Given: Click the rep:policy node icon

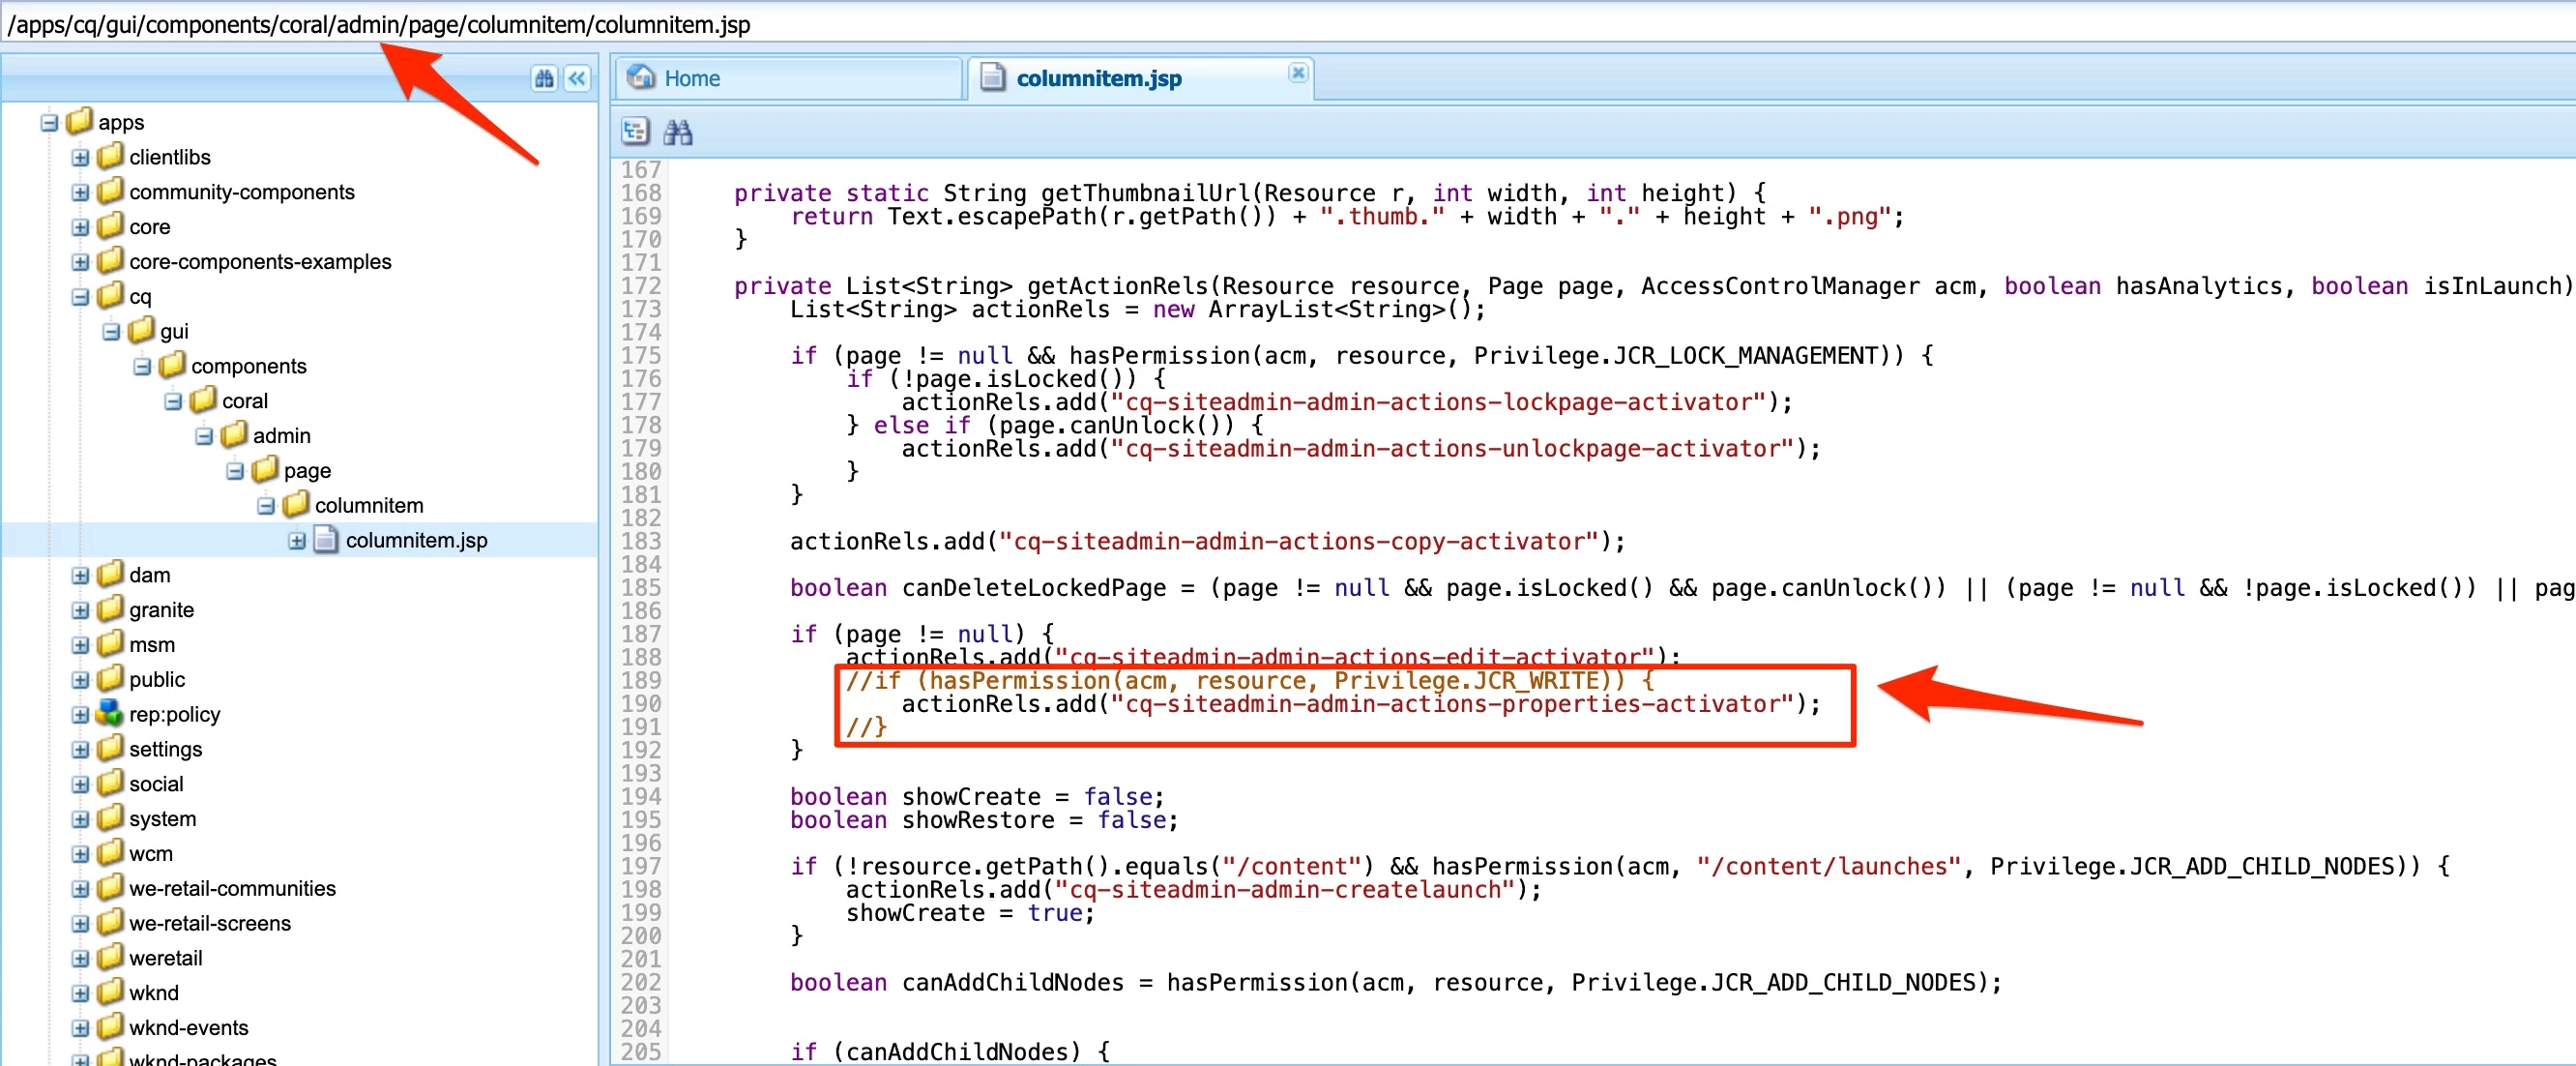Looking at the screenshot, I should (x=110, y=714).
